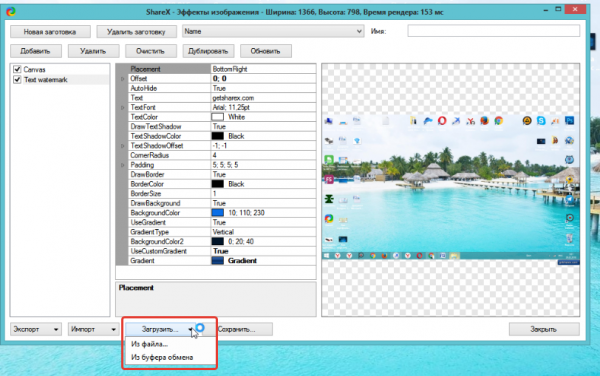This screenshot has height=376, width=600.
Task: Click the BorderColor Black swatch
Action: click(x=217, y=184)
